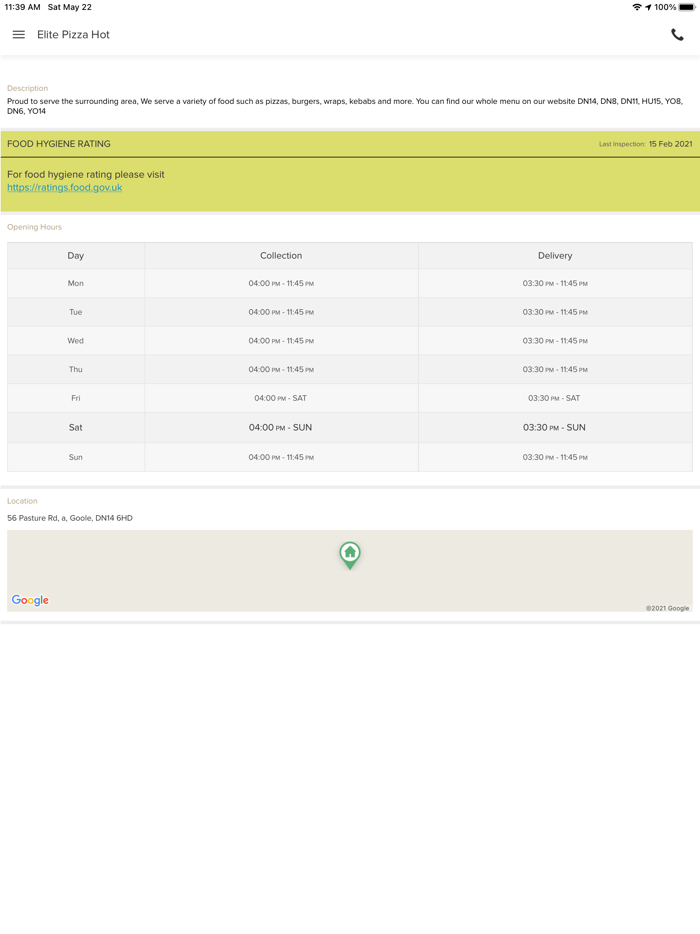Open the ratings.food.gov.uk link
Screen dimensions: 700x934
[x=64, y=187]
